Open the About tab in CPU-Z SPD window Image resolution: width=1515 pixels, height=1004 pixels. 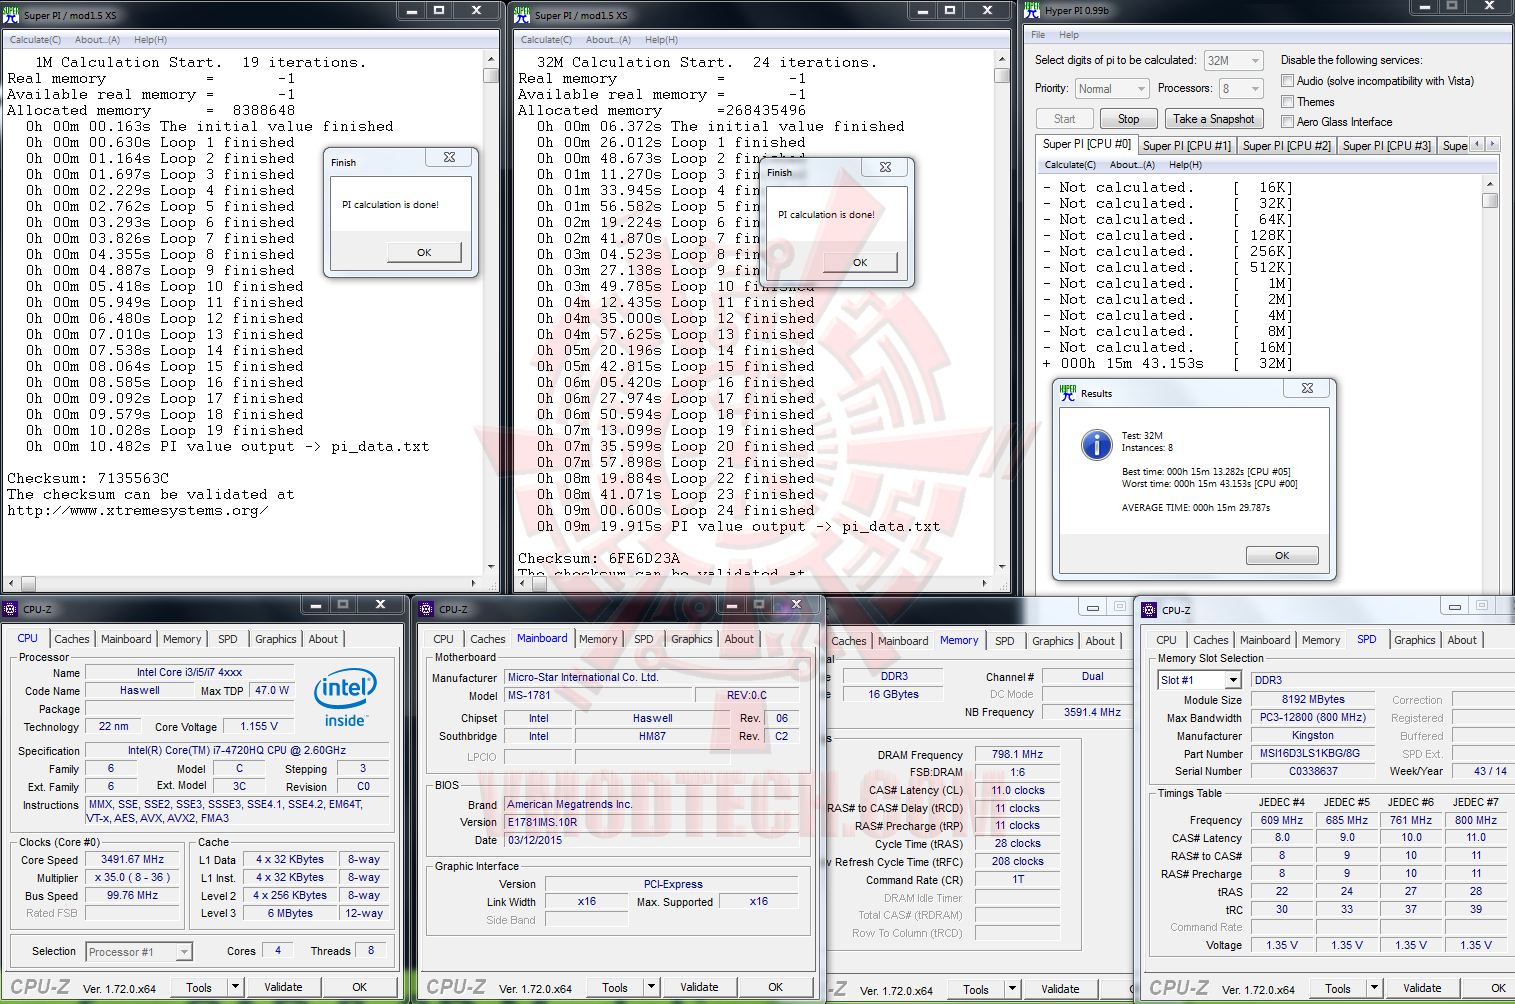(x=1462, y=640)
